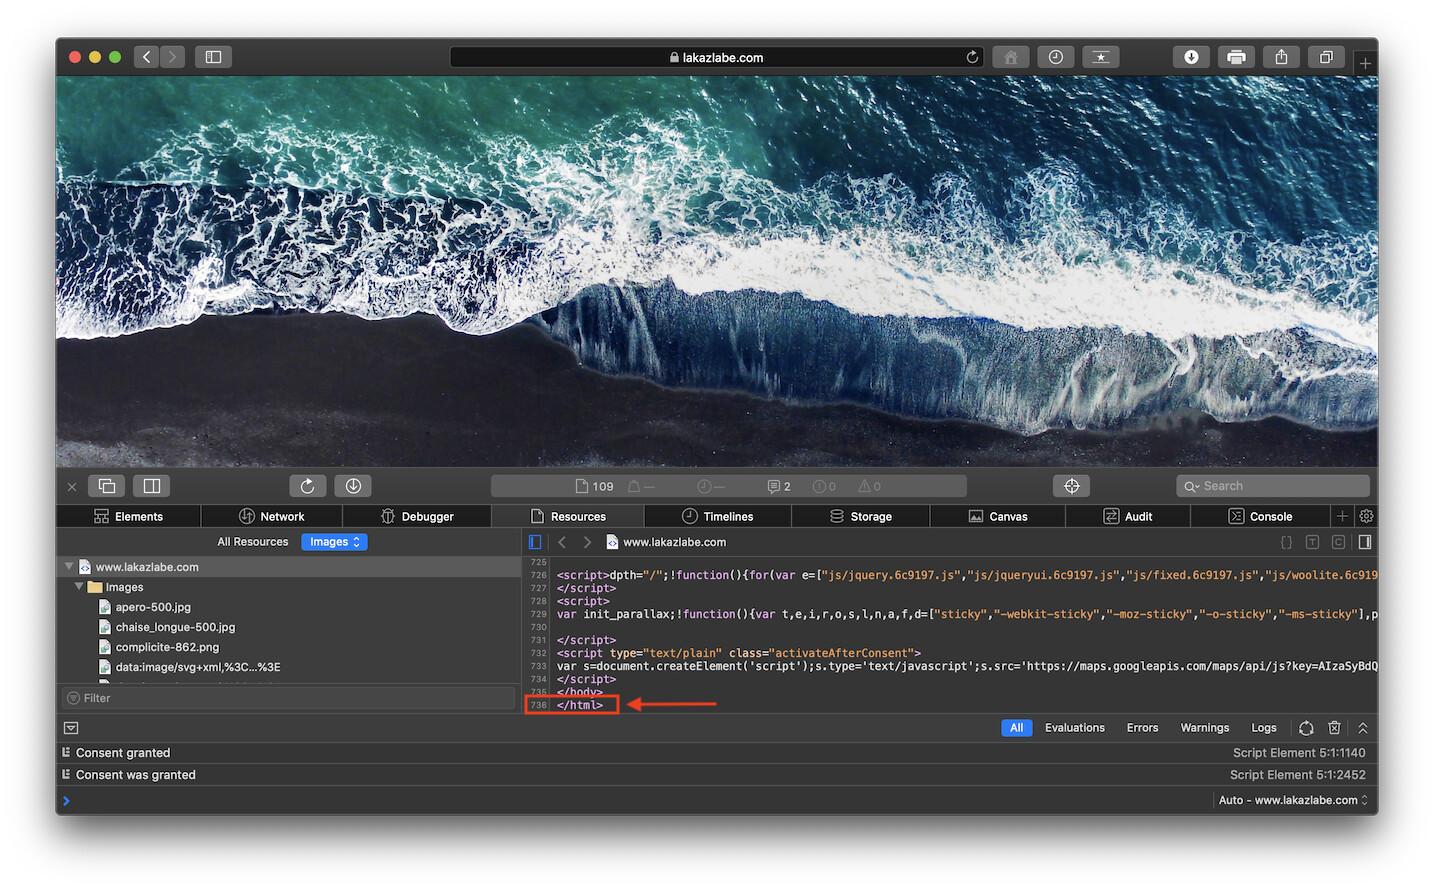
Task: Toggle pretty print curly braces button
Action: (1286, 542)
